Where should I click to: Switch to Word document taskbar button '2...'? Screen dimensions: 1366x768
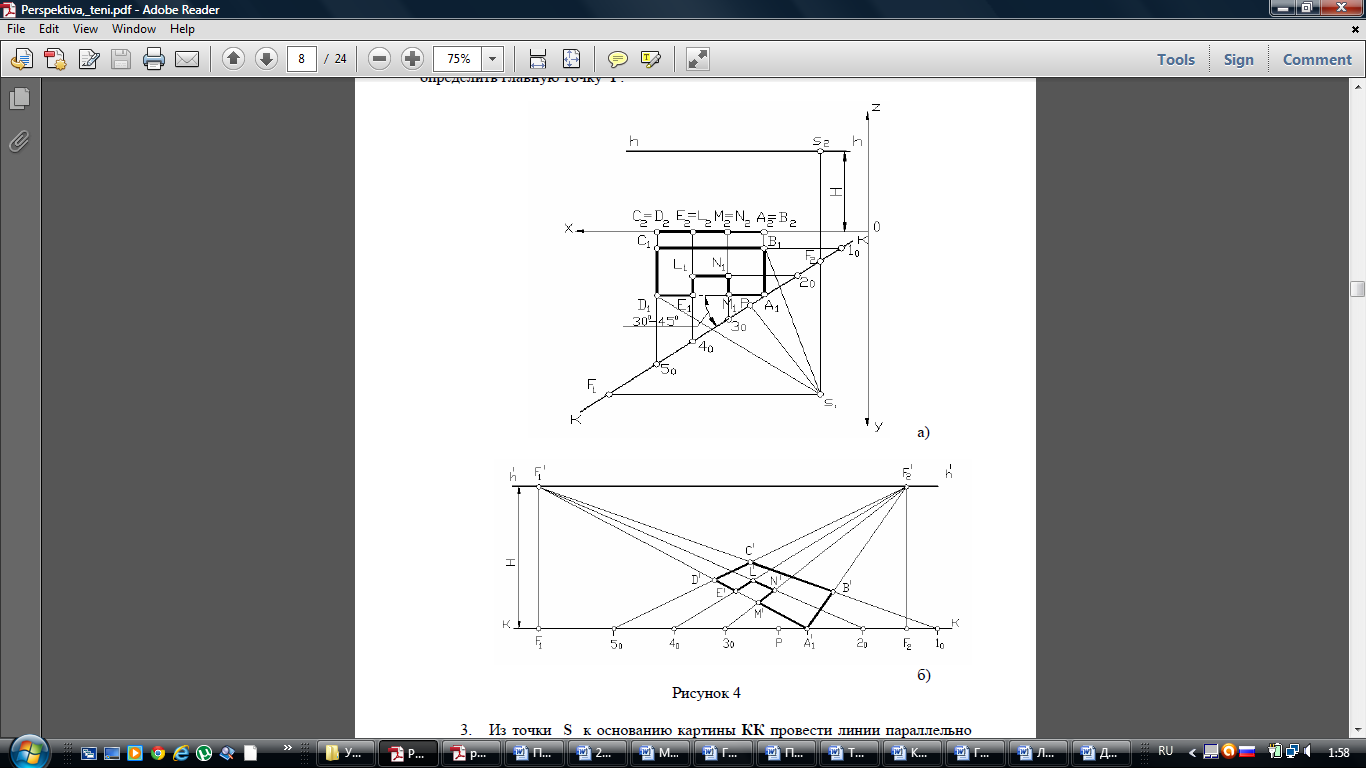(595, 752)
